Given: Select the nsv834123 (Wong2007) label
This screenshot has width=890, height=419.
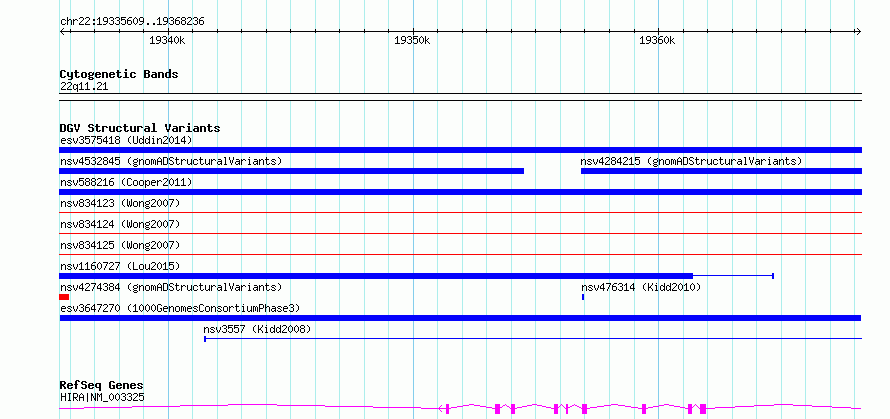Looking at the screenshot, I should click(x=120, y=203).
